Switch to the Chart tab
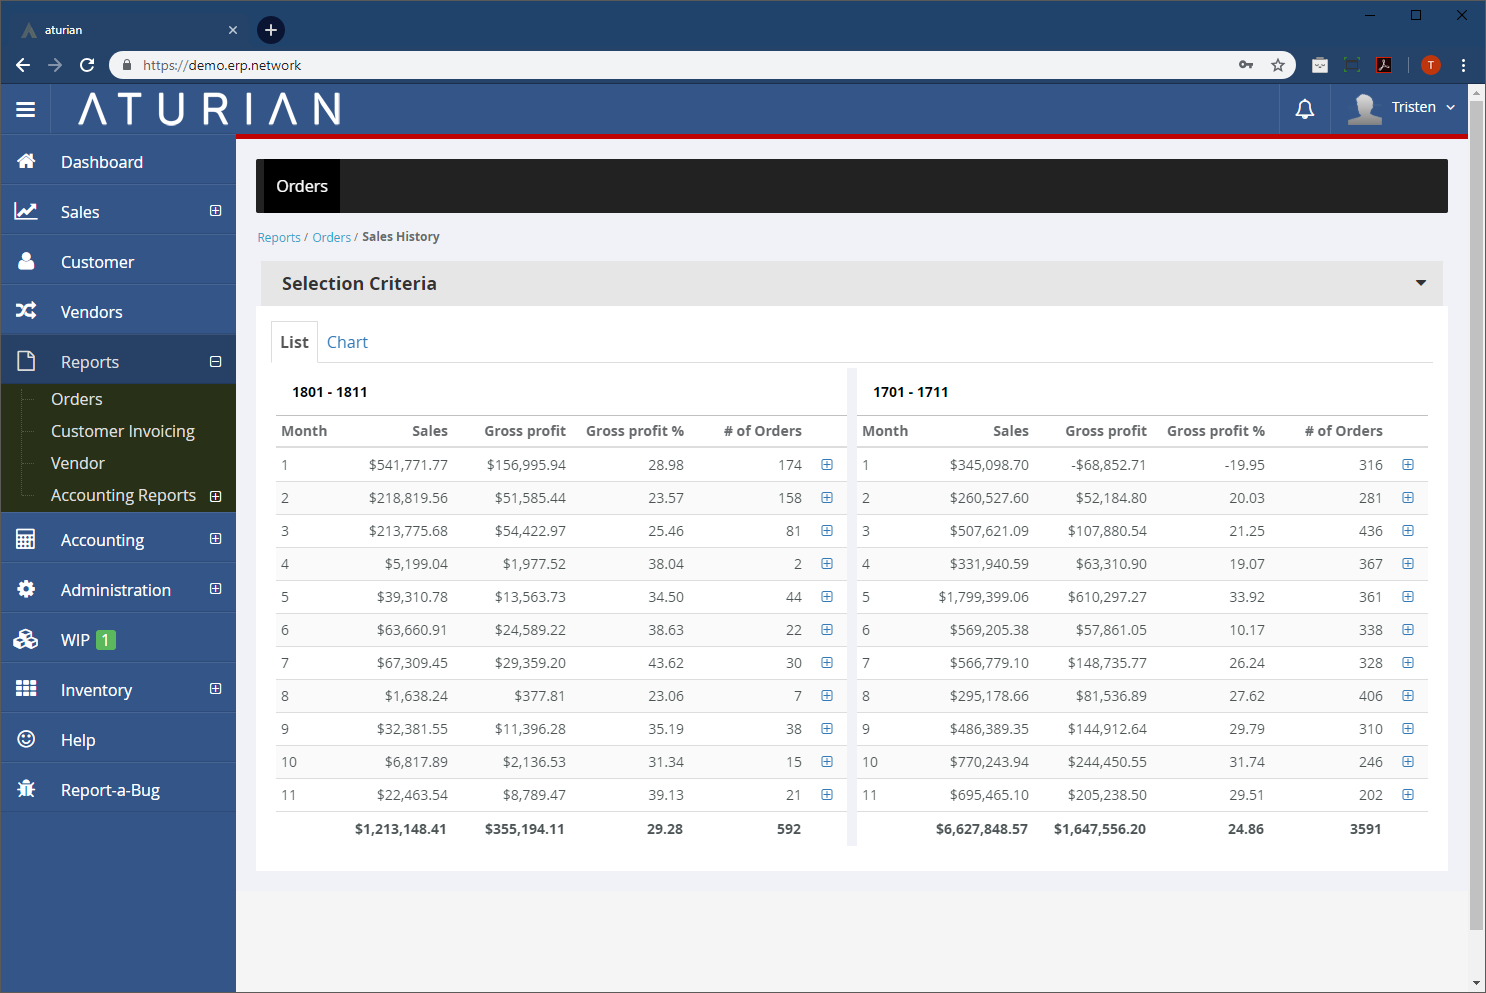The height and width of the screenshot is (993, 1486). click(347, 342)
